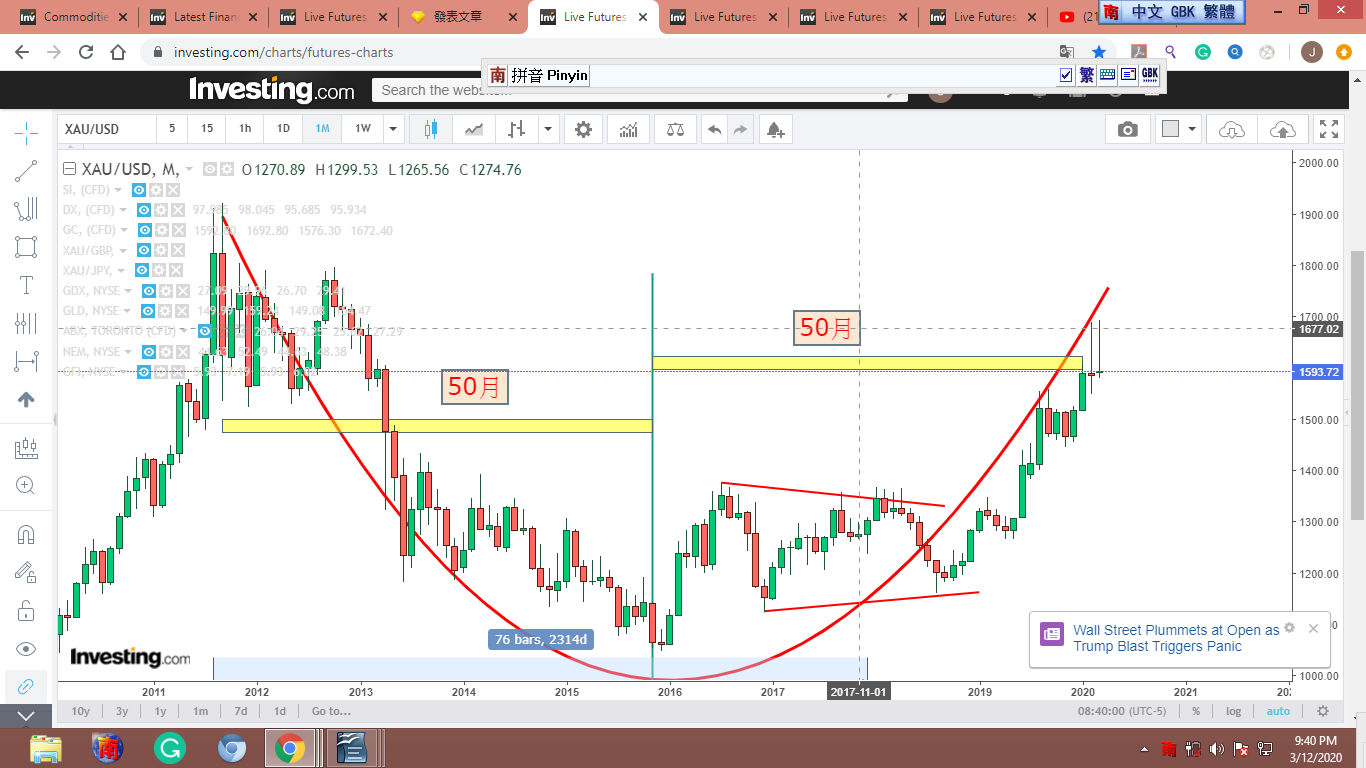Screen dimensions: 1366x768
Task: Save chart layout to cloud
Action: coord(1282,129)
